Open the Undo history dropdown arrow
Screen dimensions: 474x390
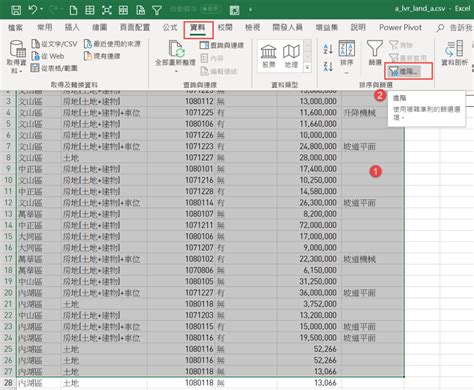(42, 10)
